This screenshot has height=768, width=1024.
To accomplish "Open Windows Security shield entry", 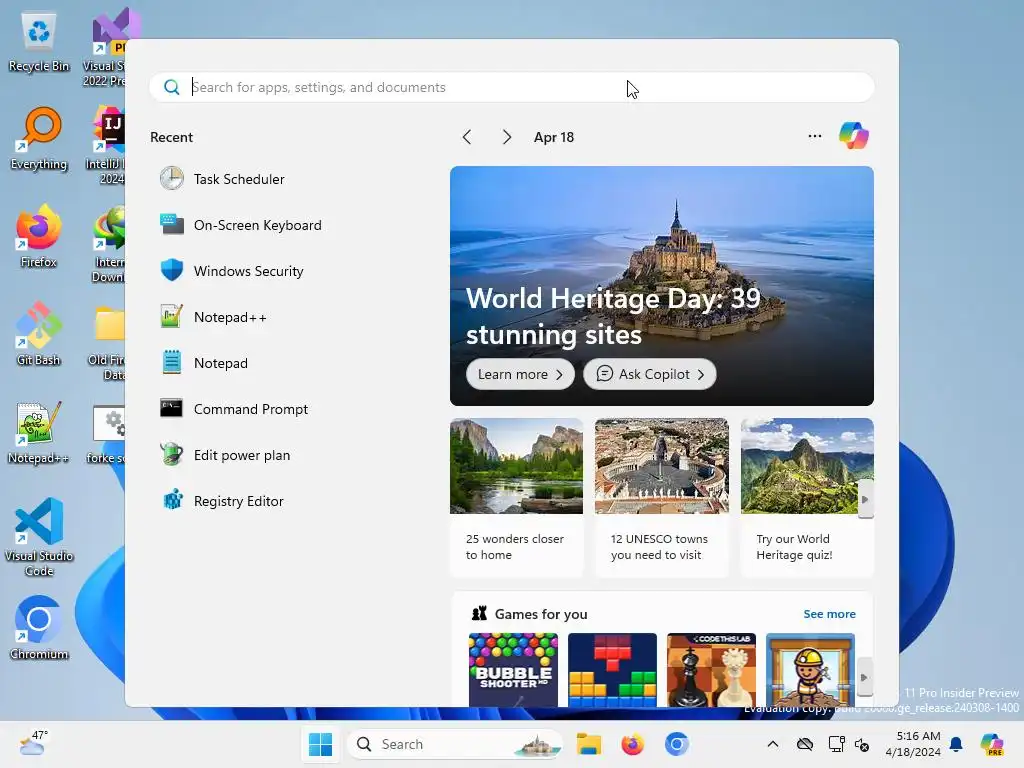I will (x=232, y=271).
